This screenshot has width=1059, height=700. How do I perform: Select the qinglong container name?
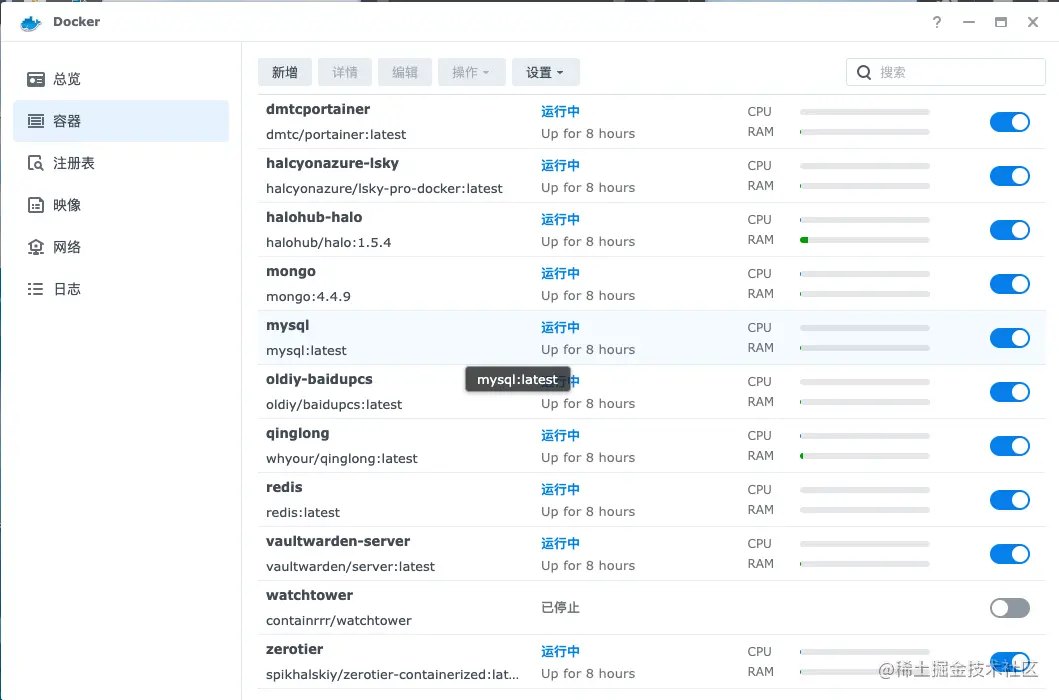(x=297, y=434)
